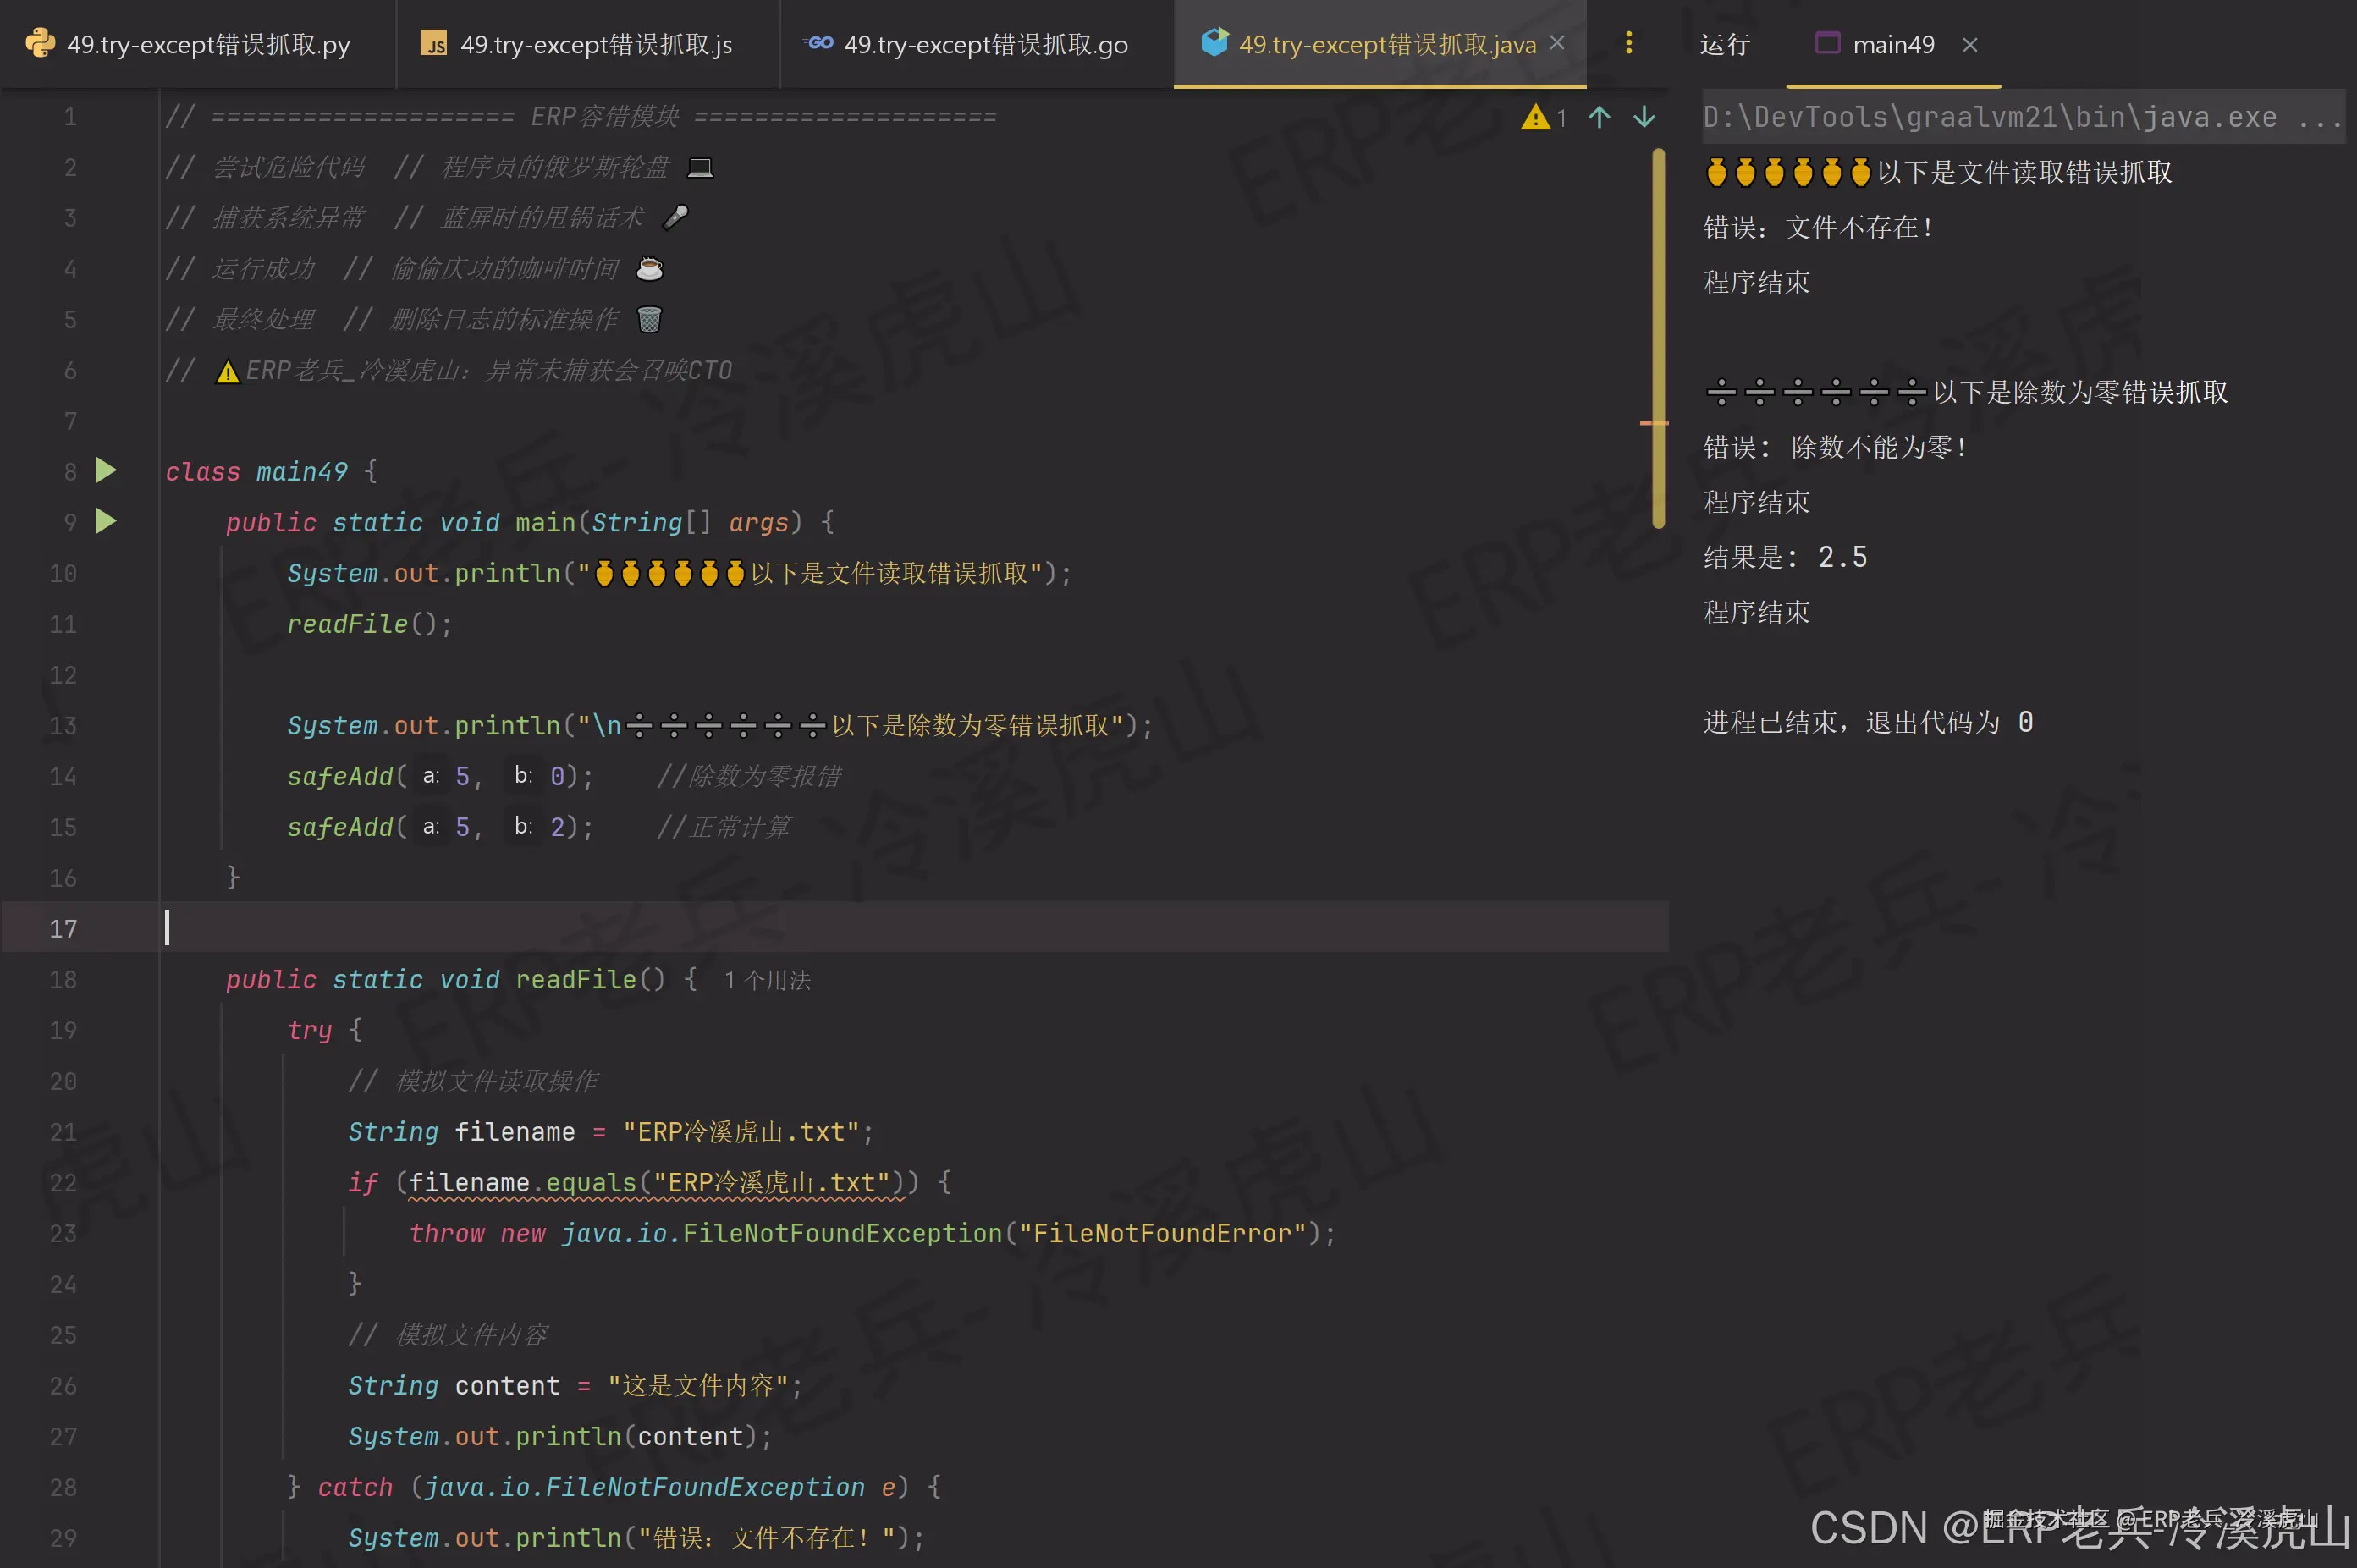Click FileNotFoundException in throw statement
The width and height of the screenshot is (2357, 1568).
(x=842, y=1233)
